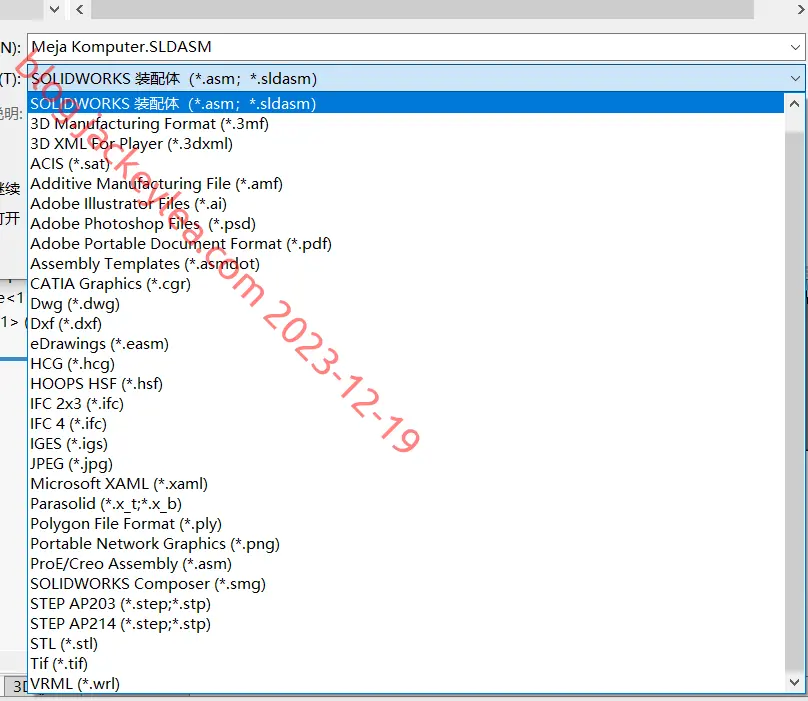Image resolution: width=808 pixels, height=701 pixels.
Task: Choose 3D Manufacturing Format (*.3mf)
Action: [x=406, y=124]
